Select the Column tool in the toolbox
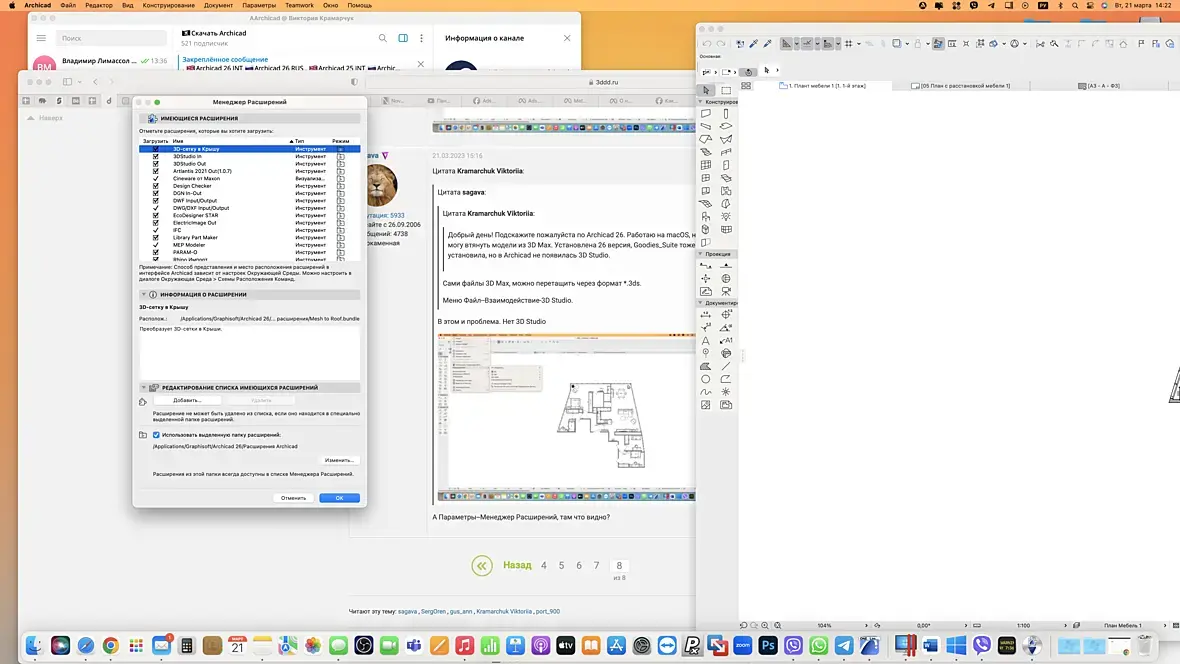1180x664 pixels. tap(726, 114)
